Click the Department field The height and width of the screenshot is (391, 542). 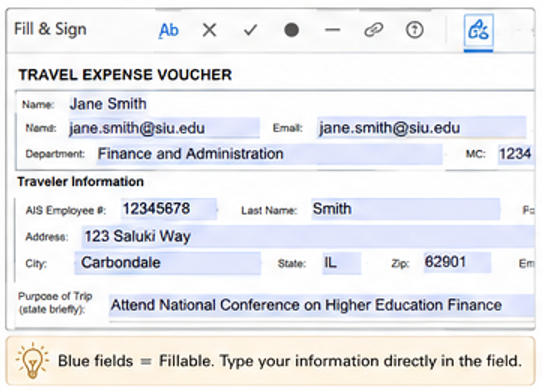point(270,154)
